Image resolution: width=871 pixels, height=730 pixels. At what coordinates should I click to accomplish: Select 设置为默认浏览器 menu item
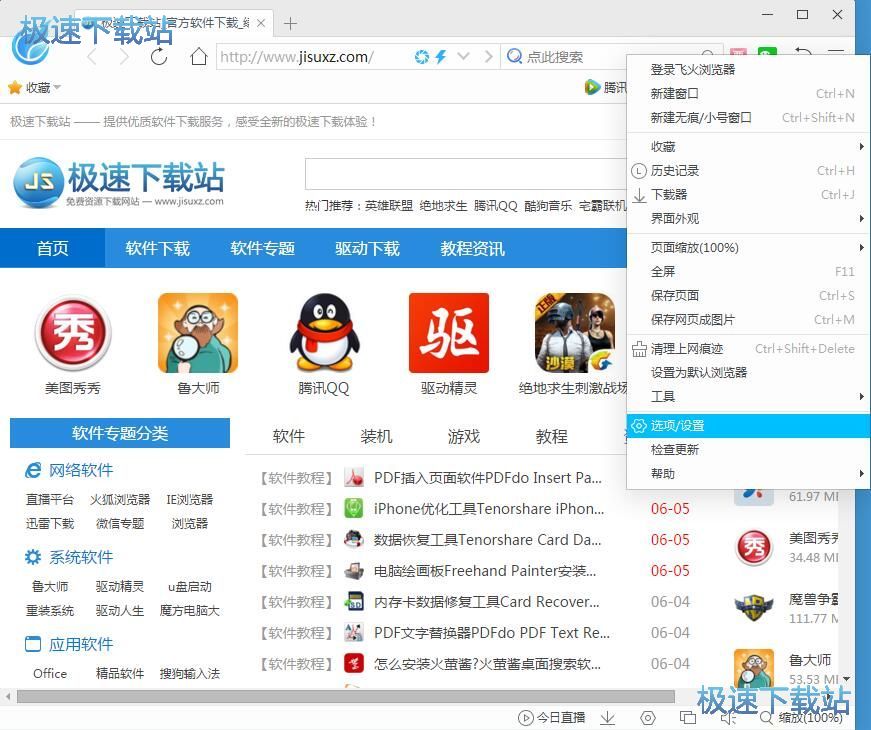point(748,373)
